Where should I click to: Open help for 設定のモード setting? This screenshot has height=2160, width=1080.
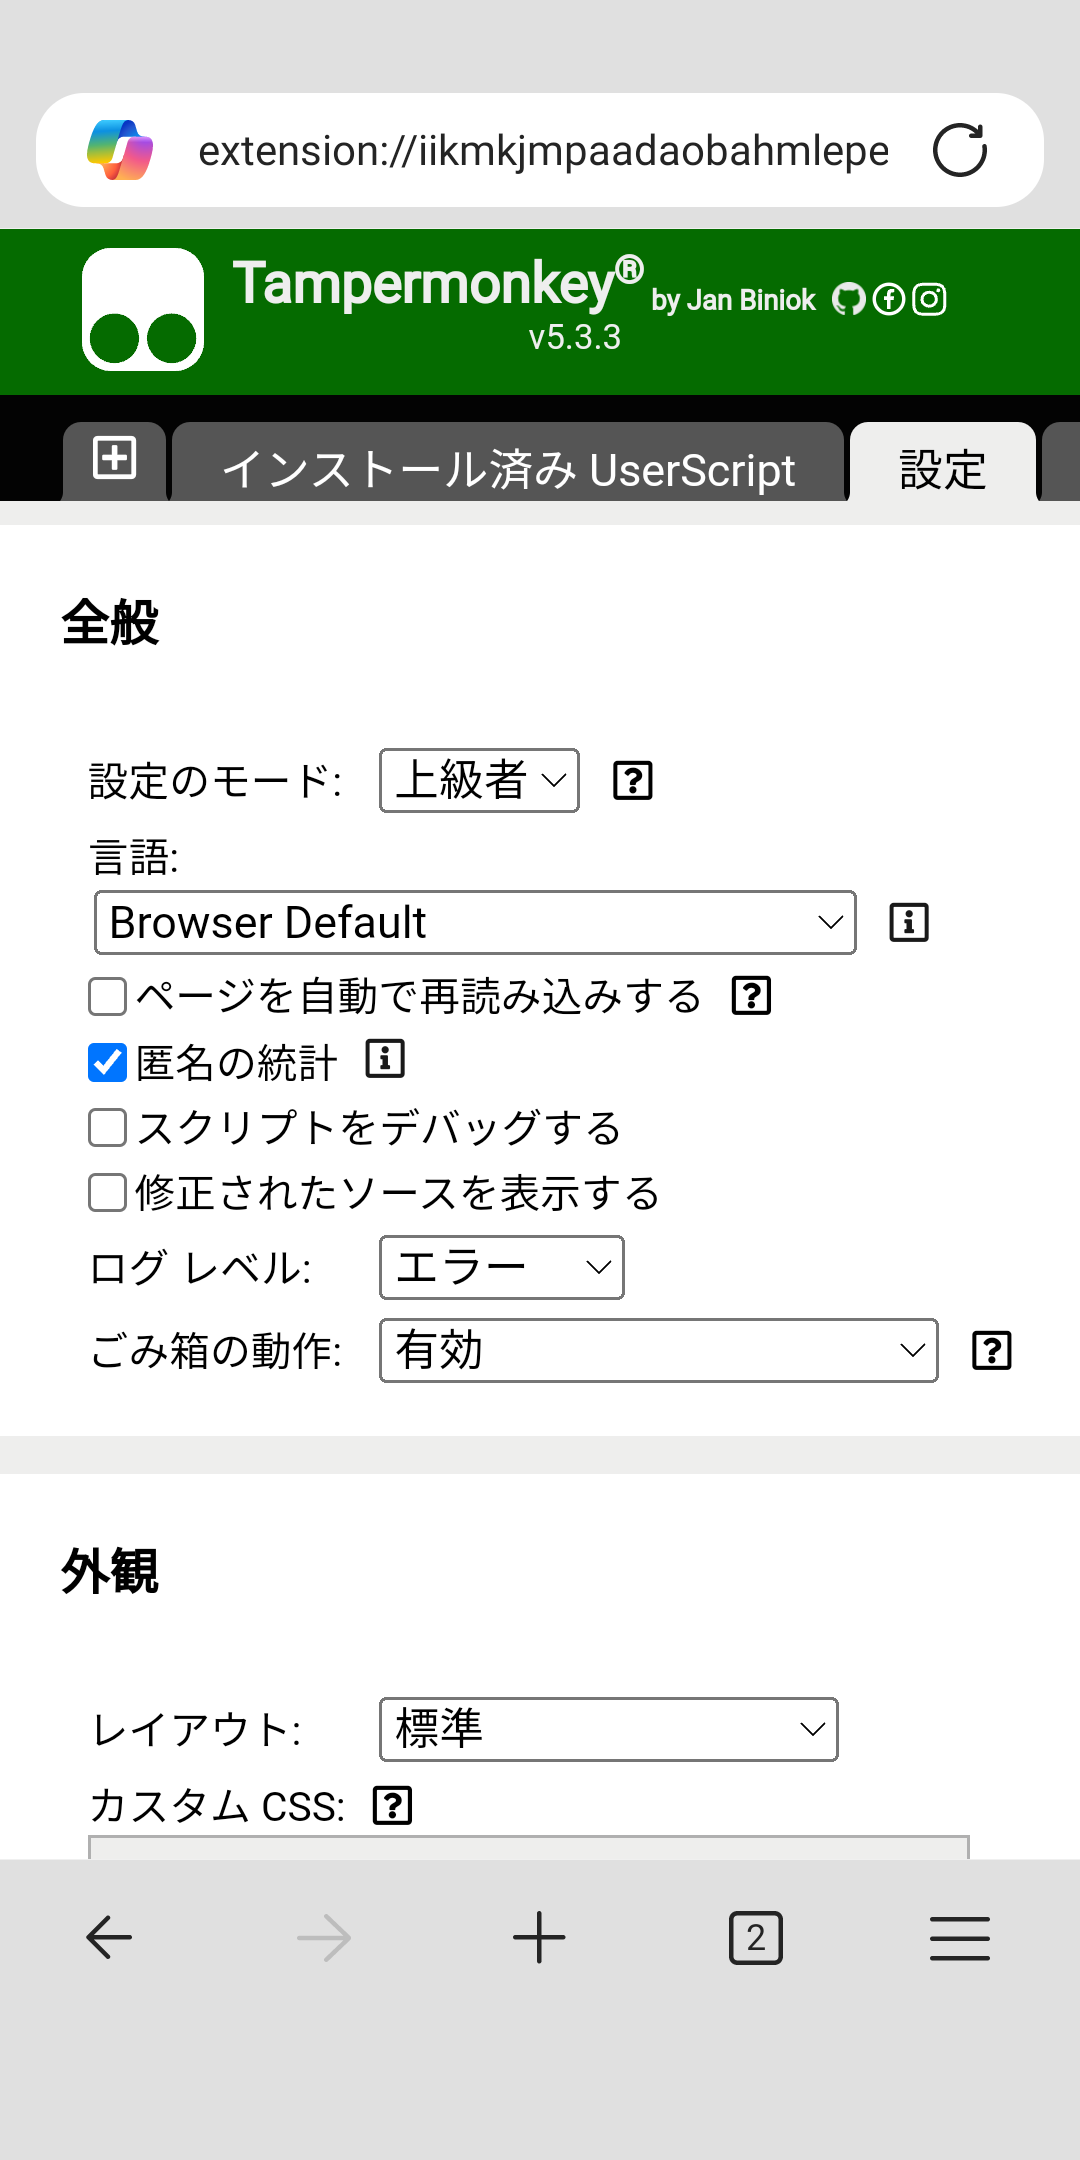coord(632,780)
